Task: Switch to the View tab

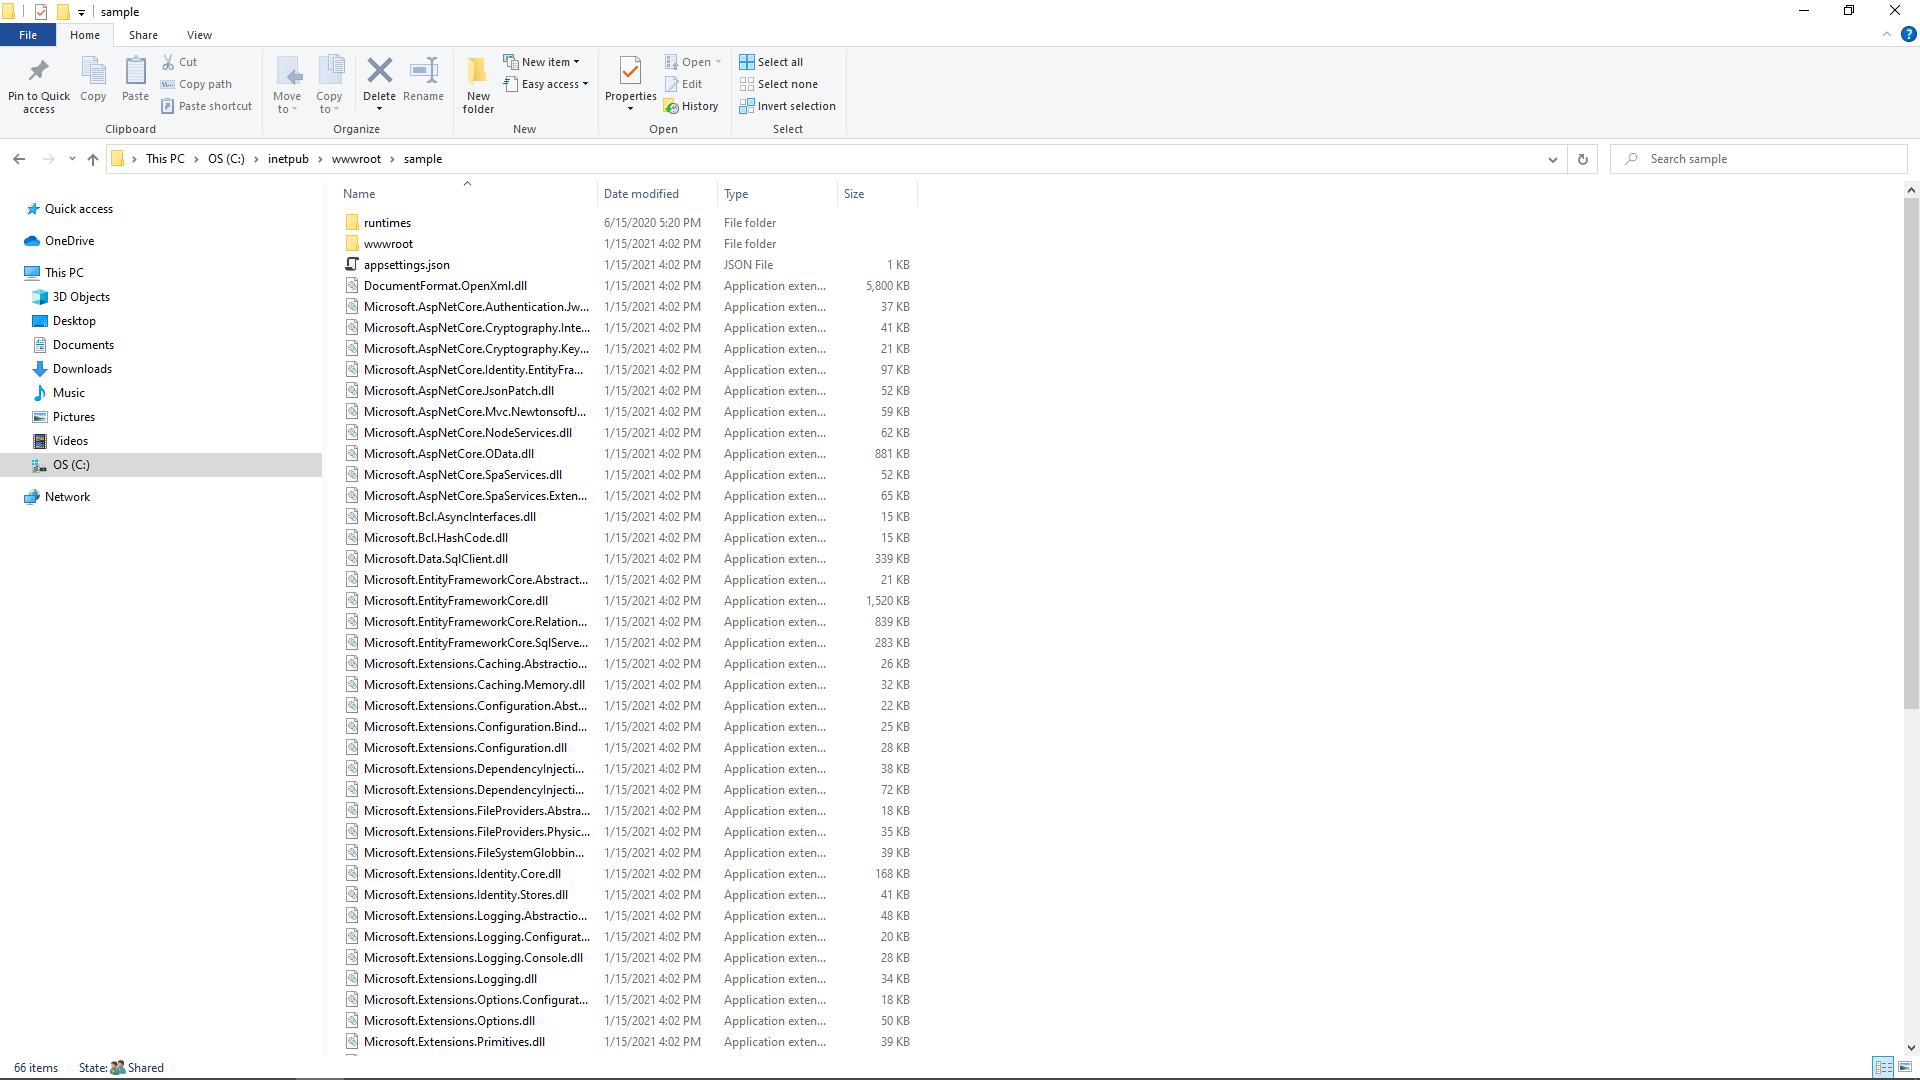Action: (x=199, y=35)
